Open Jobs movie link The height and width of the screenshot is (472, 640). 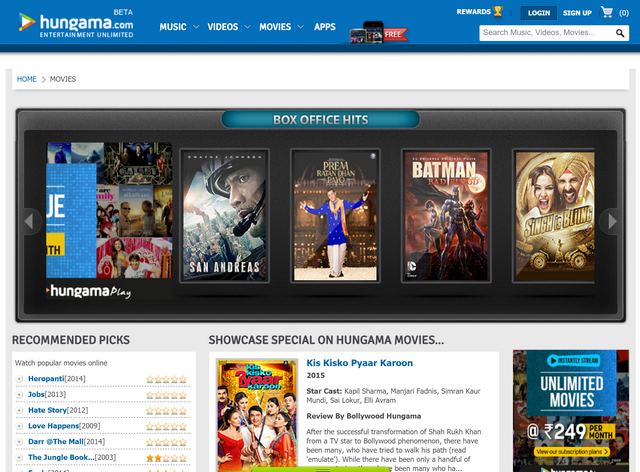coord(36,394)
